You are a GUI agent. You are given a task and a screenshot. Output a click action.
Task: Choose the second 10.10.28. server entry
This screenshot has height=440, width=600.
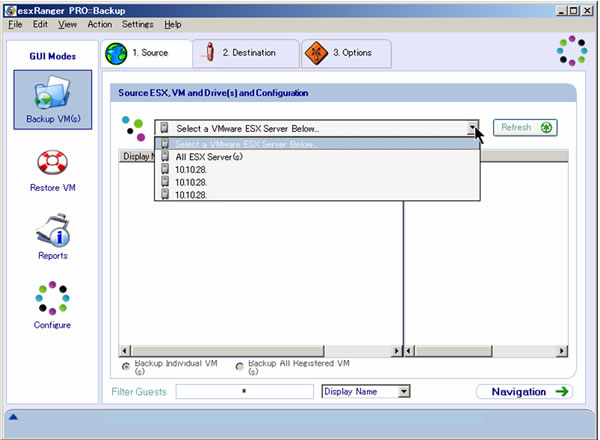[317, 182]
